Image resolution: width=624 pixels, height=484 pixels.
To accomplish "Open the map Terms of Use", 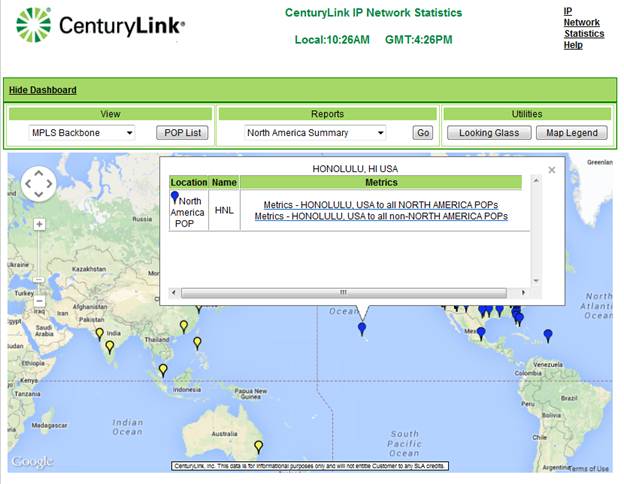I will pyautogui.click(x=589, y=468).
